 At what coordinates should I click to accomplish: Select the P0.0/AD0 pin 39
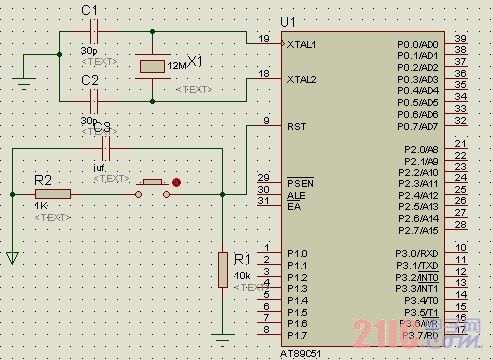[x=456, y=43]
